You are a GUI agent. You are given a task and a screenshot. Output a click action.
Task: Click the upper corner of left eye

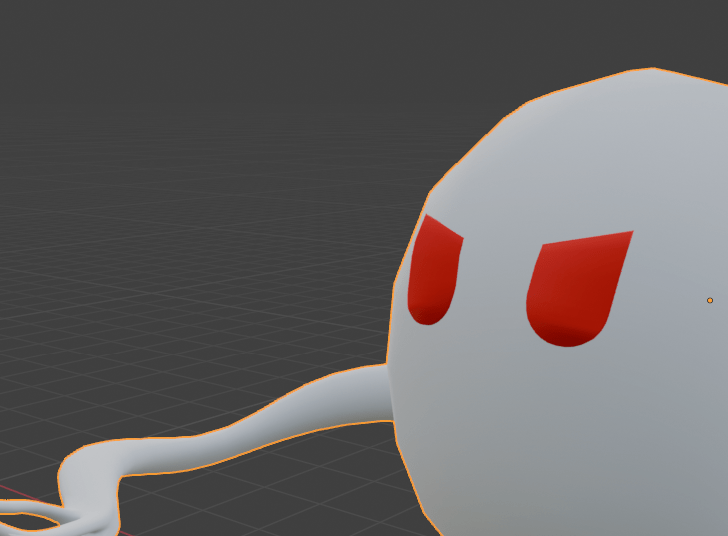point(430,220)
